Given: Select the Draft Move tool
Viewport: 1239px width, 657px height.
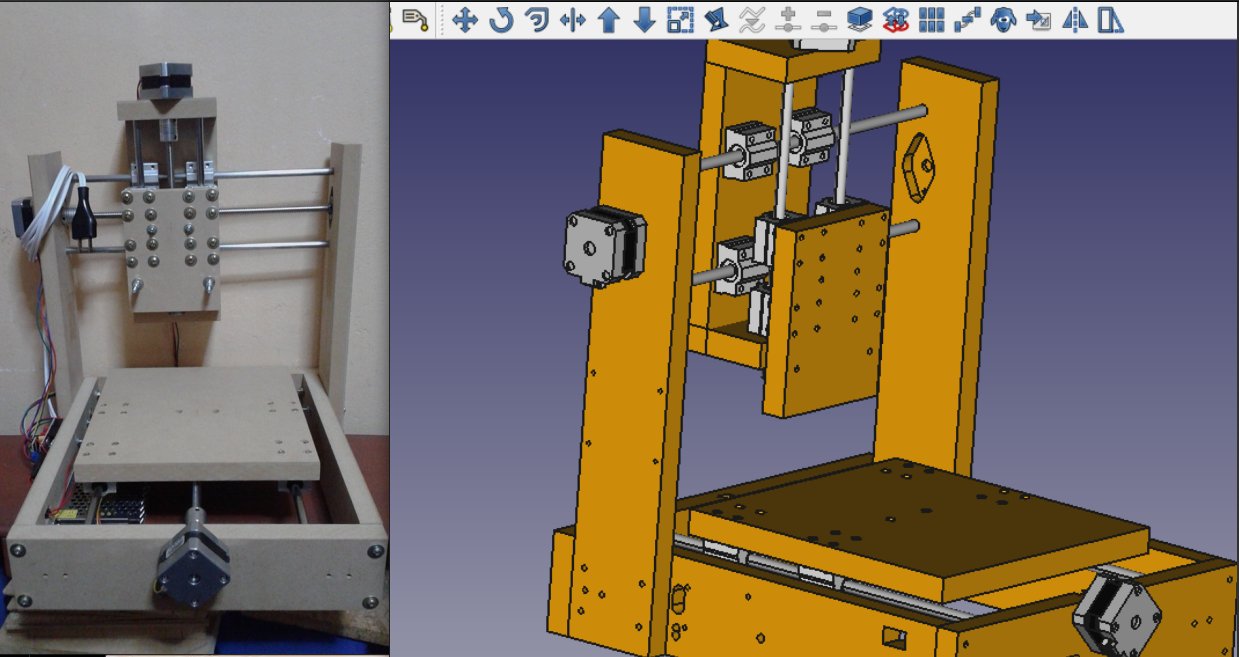Looking at the screenshot, I should [x=464, y=19].
